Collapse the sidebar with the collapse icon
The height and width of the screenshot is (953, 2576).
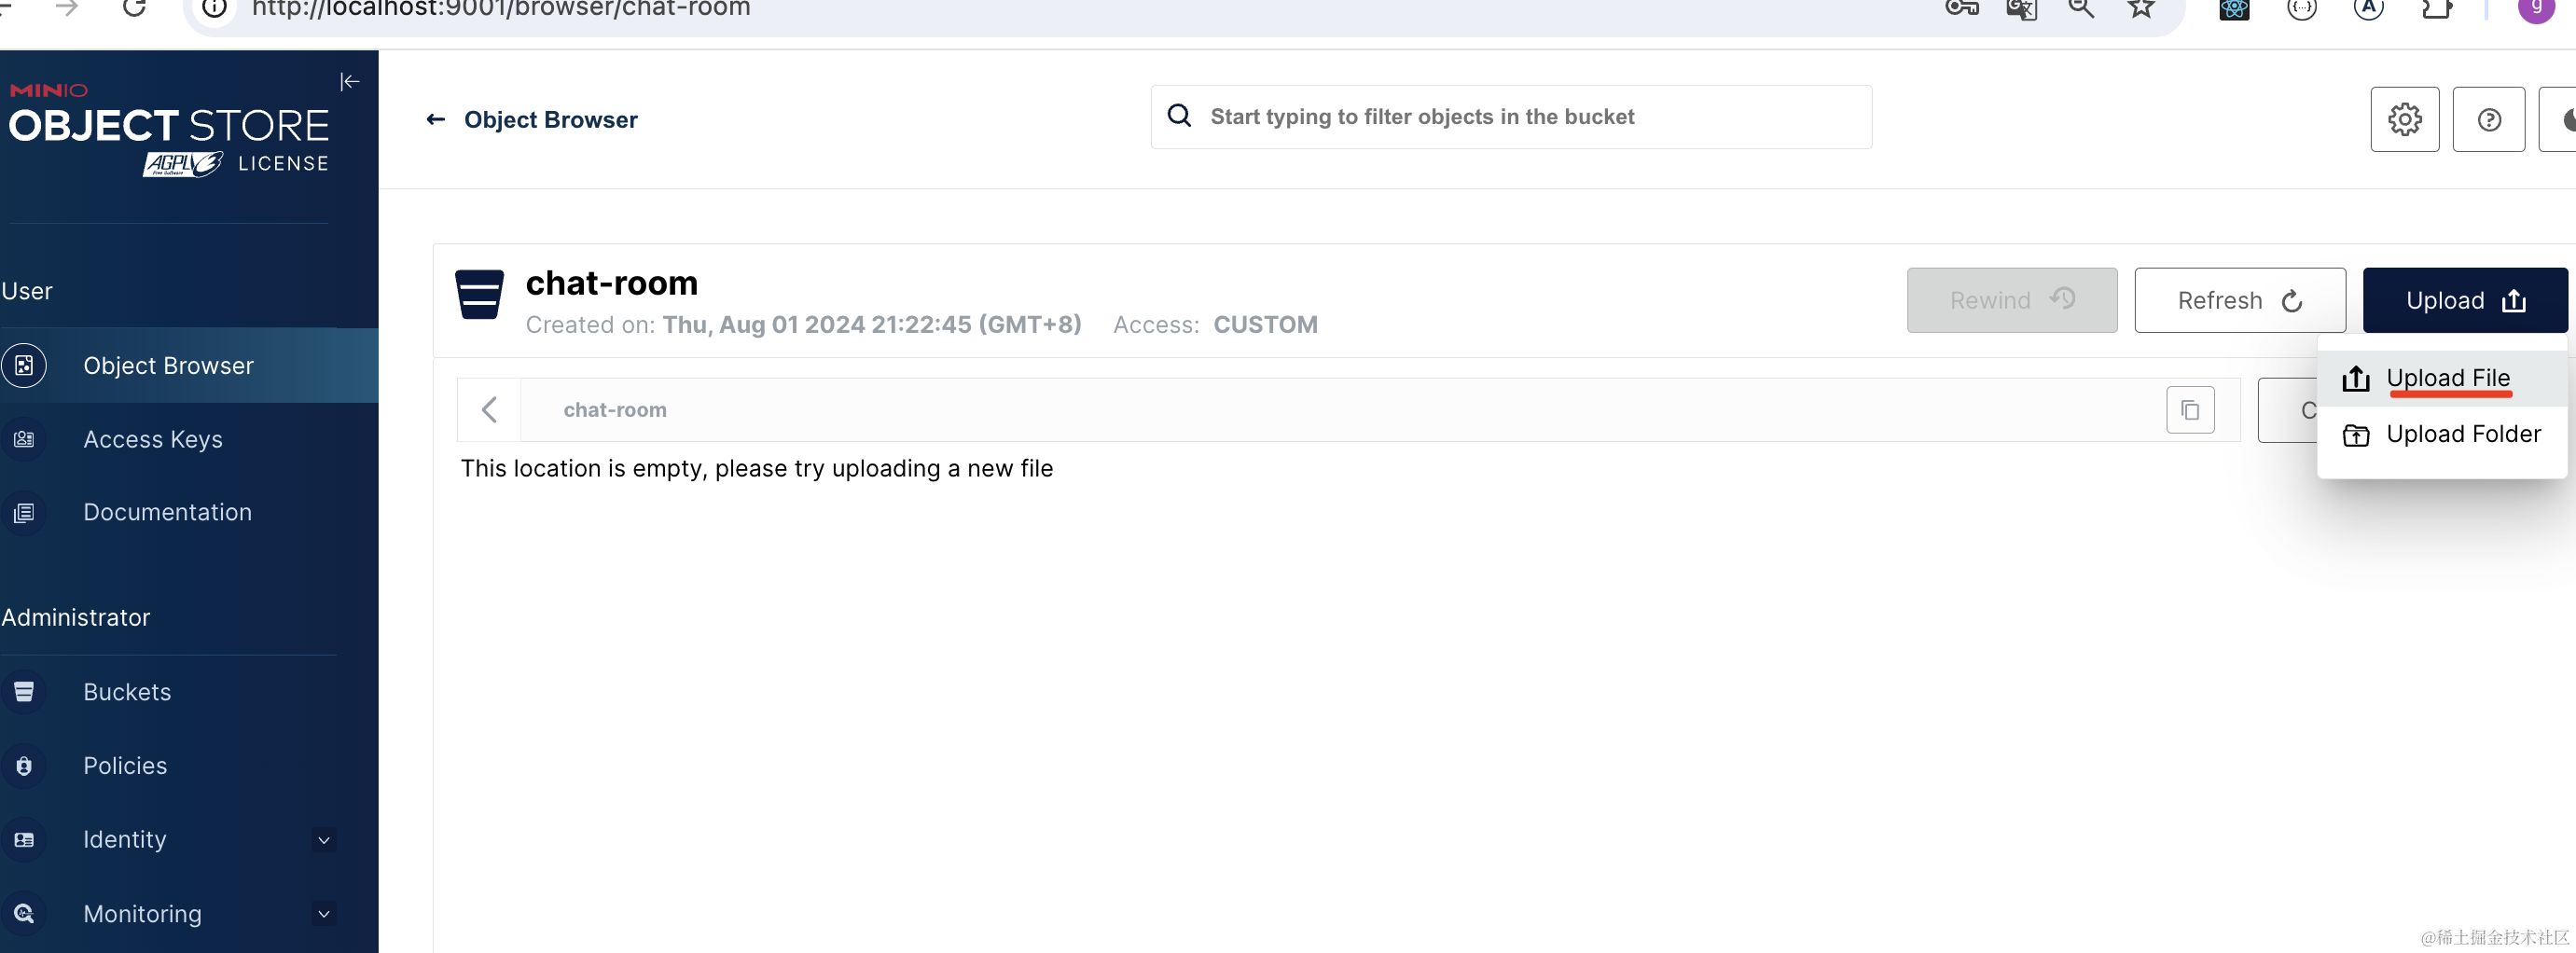[349, 82]
